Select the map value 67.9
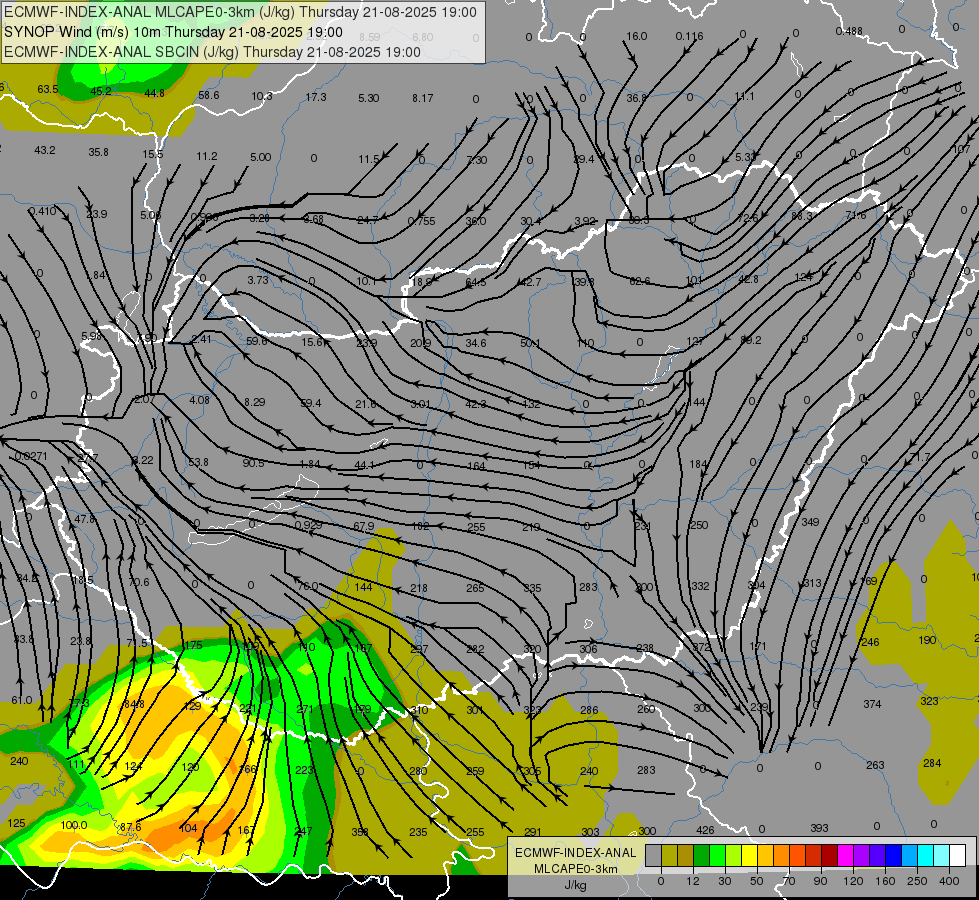979x900 pixels. coord(364,527)
